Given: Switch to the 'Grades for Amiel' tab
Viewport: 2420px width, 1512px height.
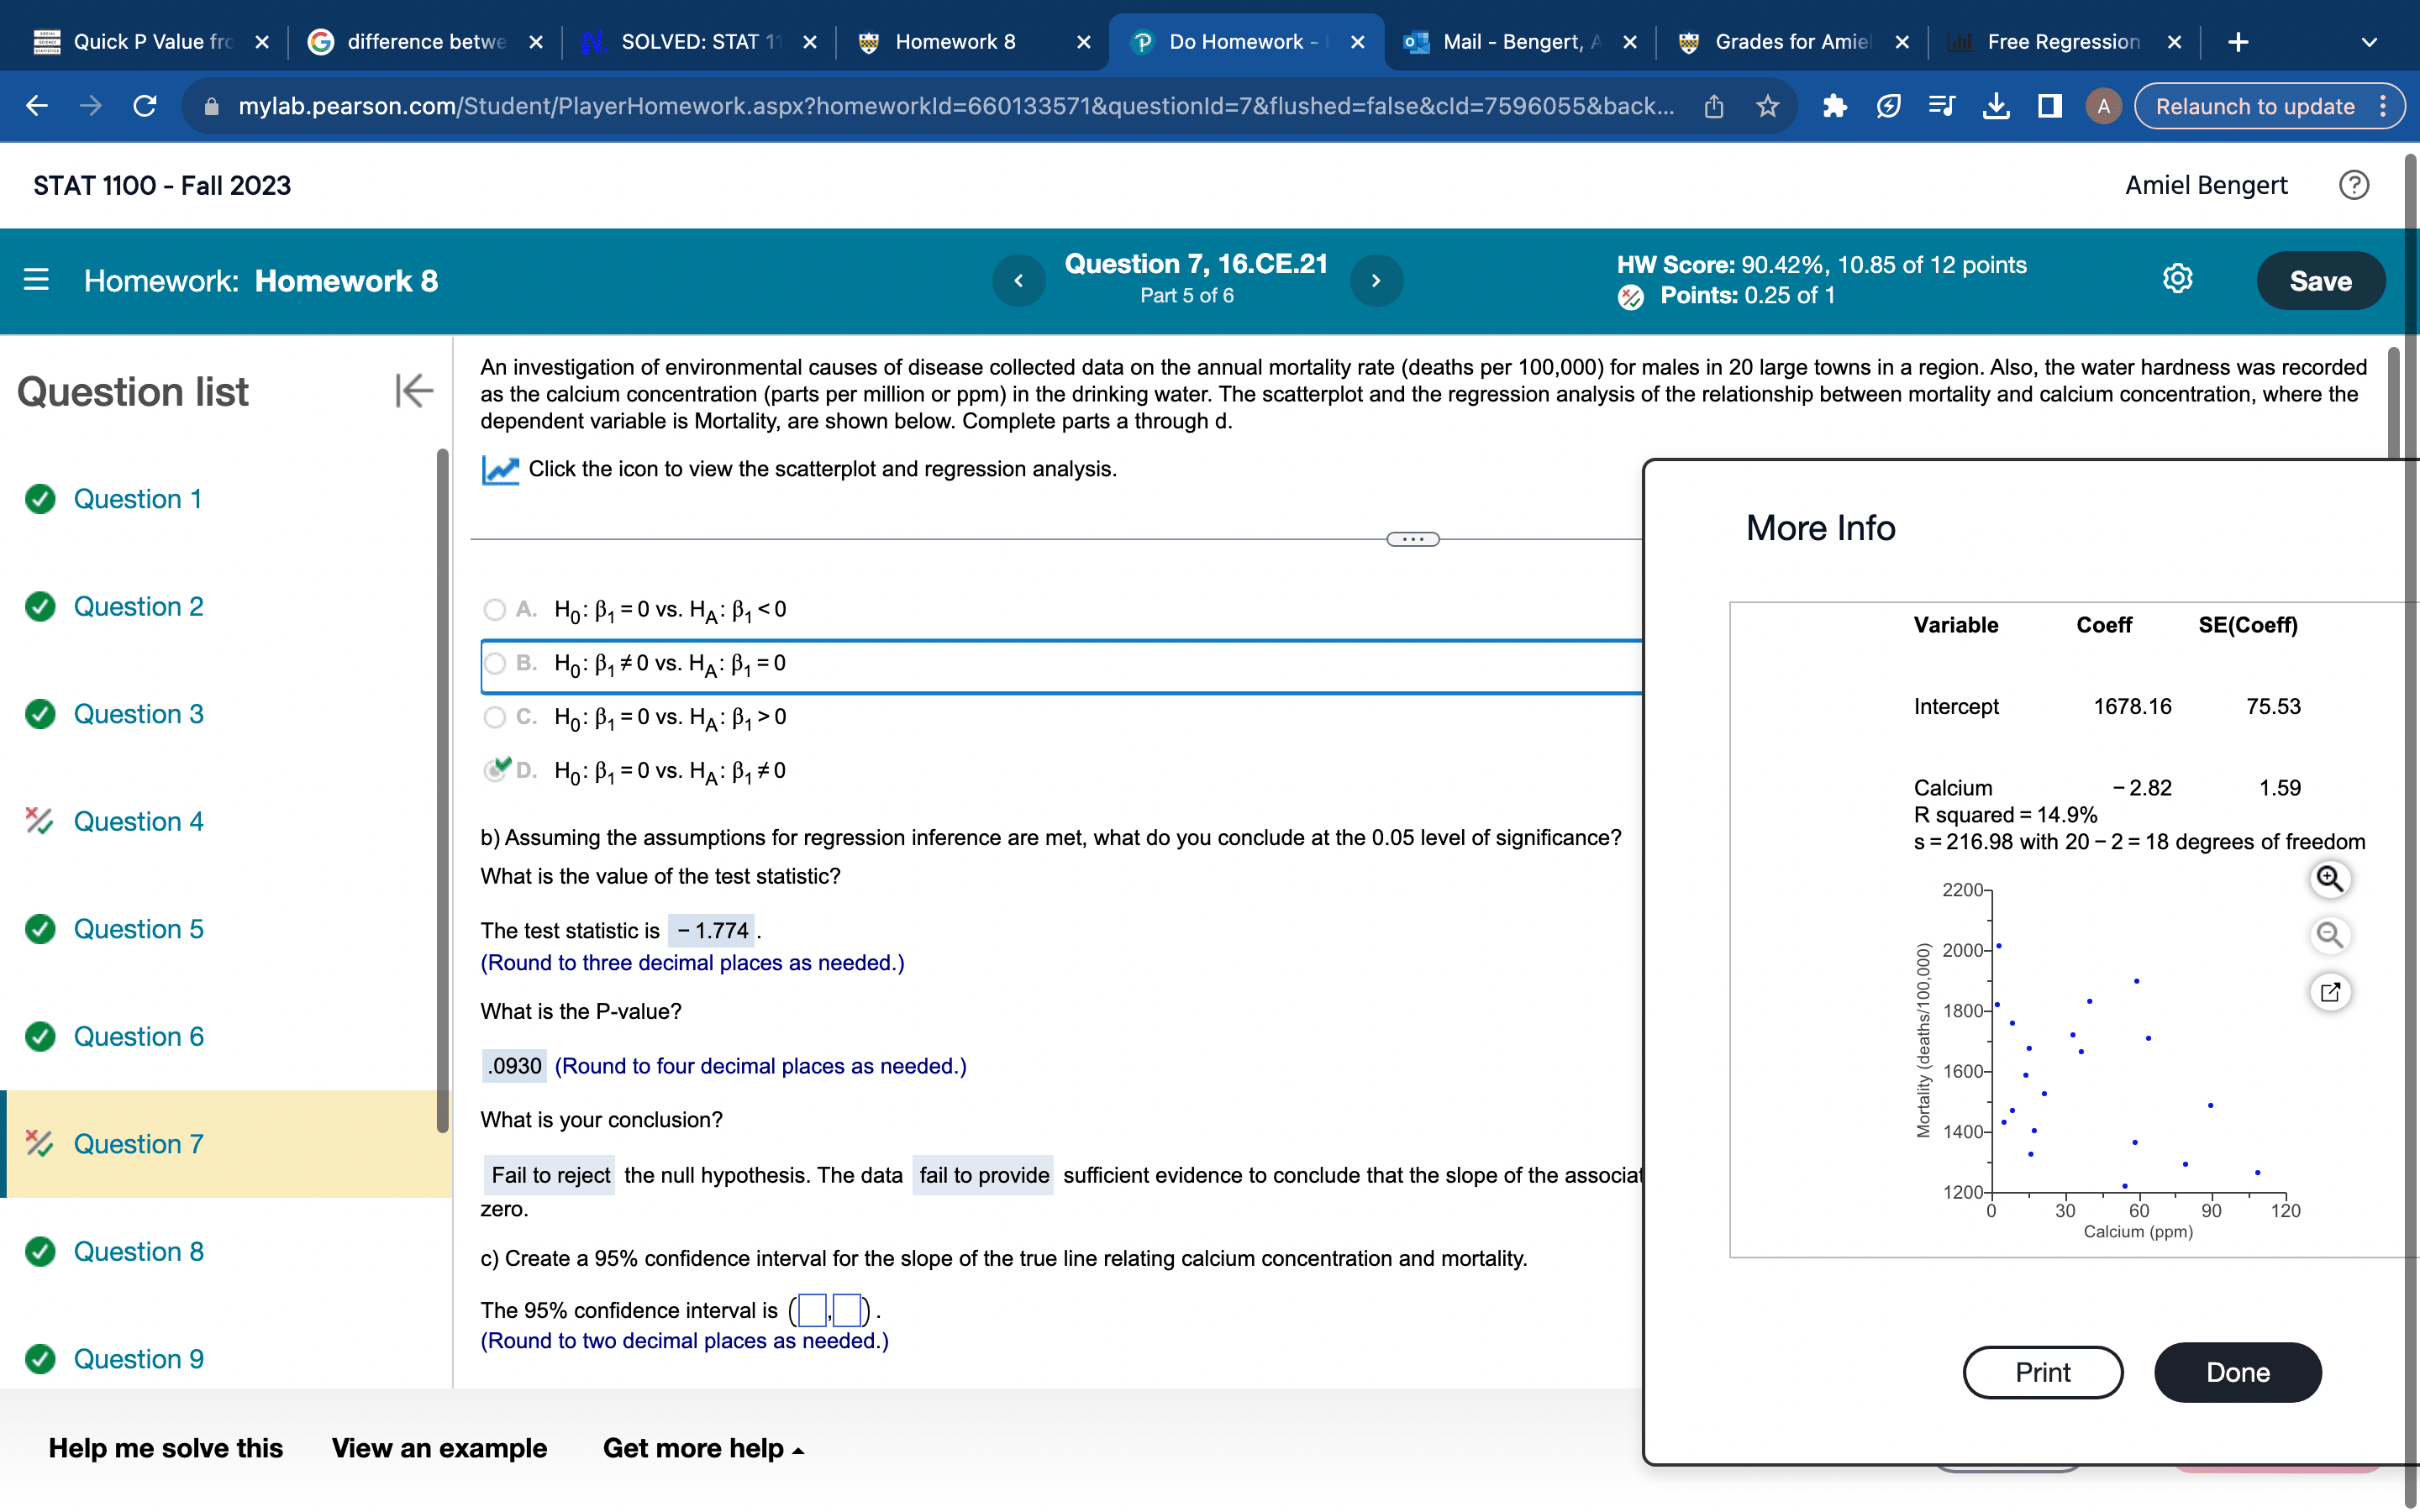Looking at the screenshot, I should coord(1792,42).
